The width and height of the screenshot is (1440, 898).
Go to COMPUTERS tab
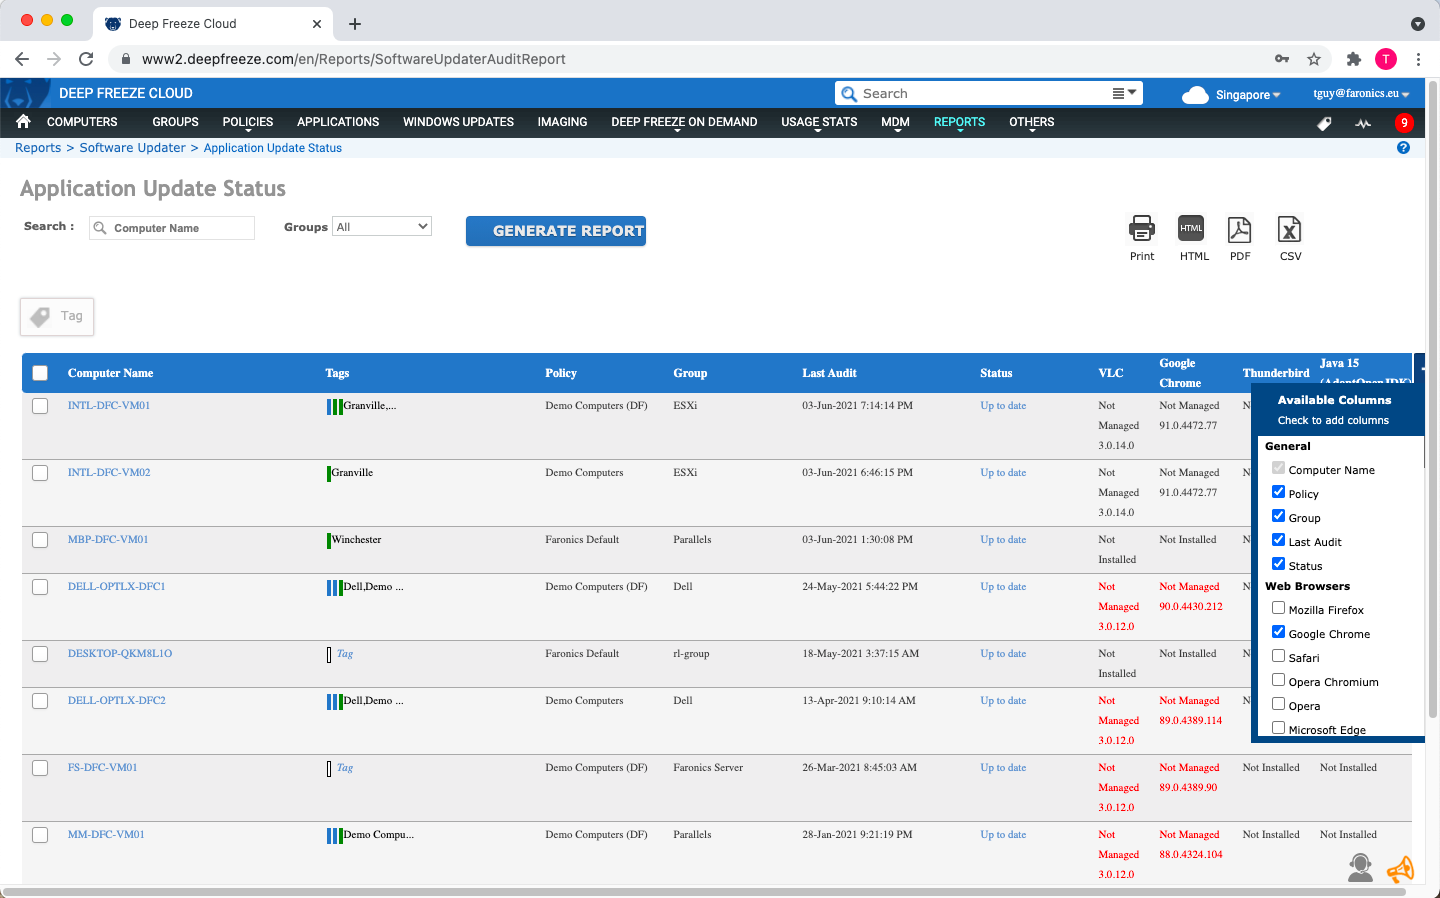[x=82, y=122]
